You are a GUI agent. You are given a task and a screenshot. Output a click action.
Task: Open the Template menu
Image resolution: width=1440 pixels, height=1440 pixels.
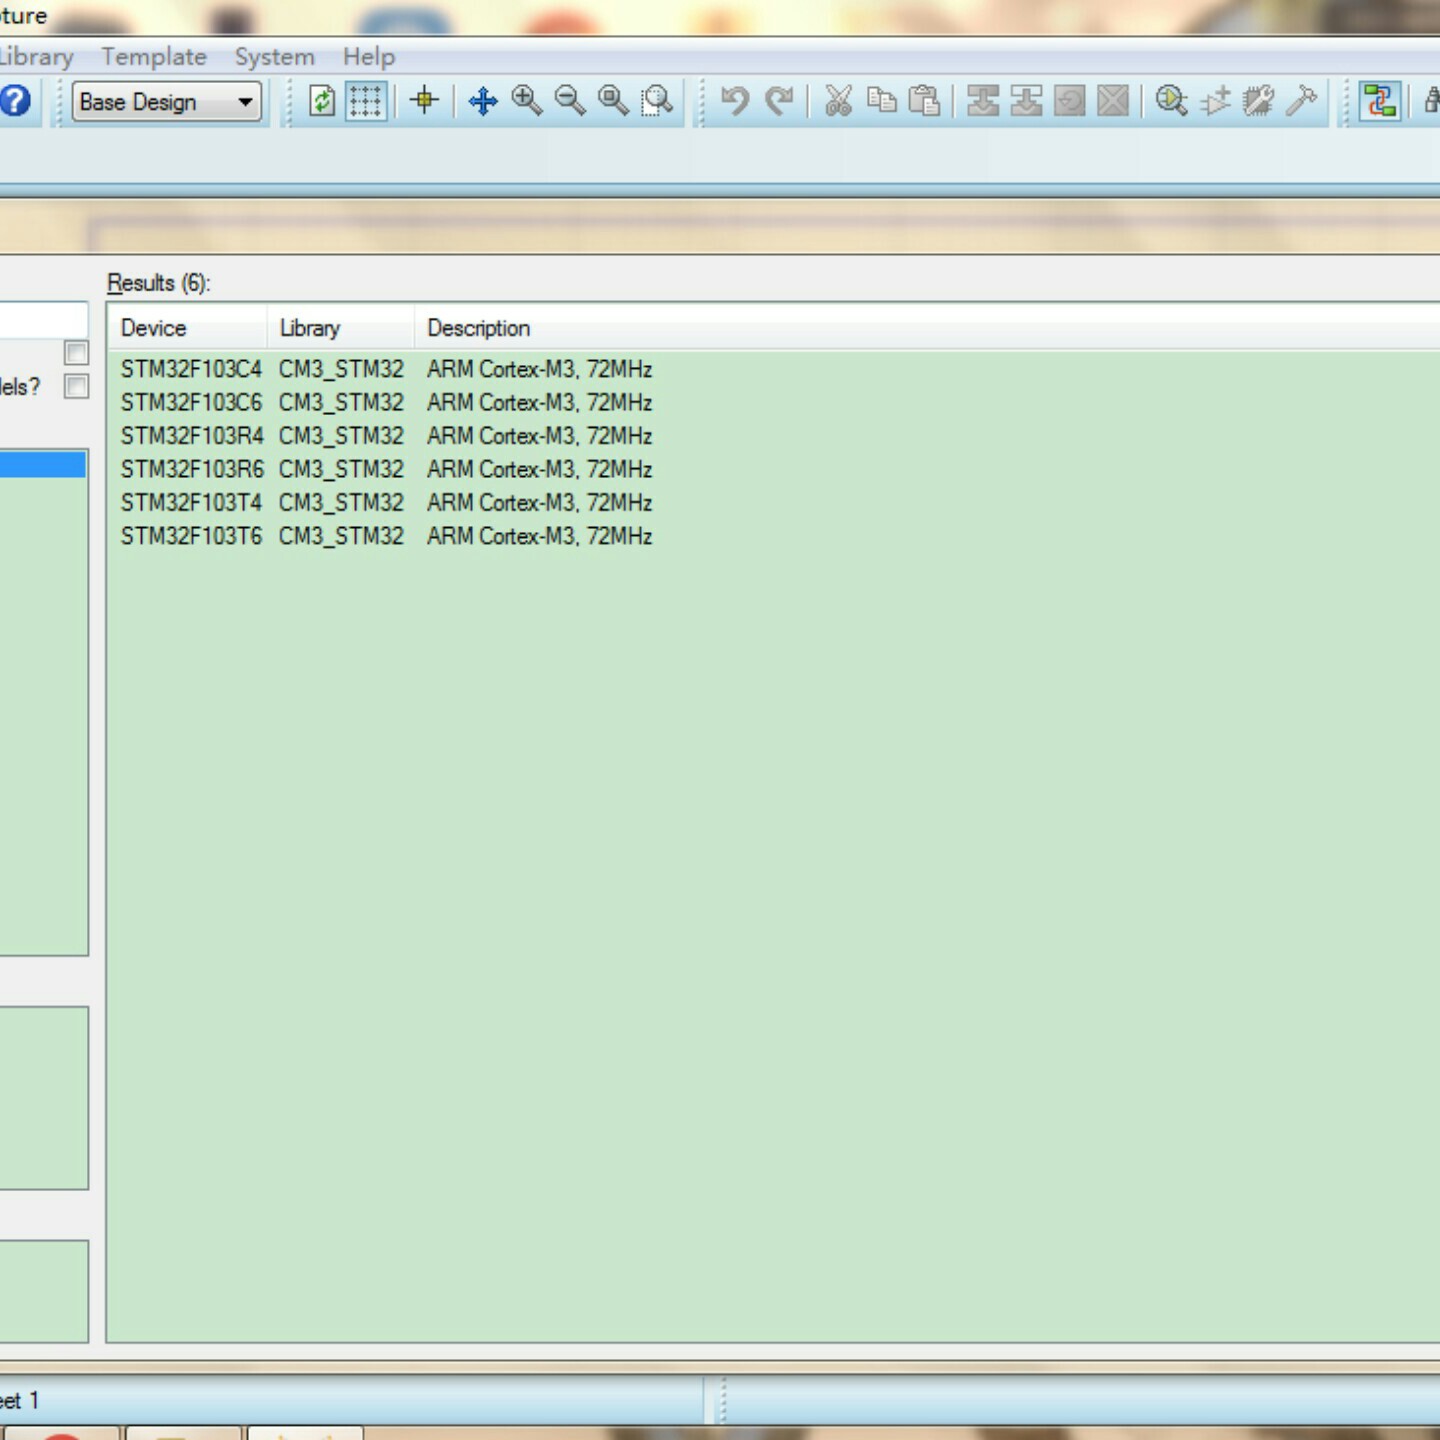[x=154, y=57]
